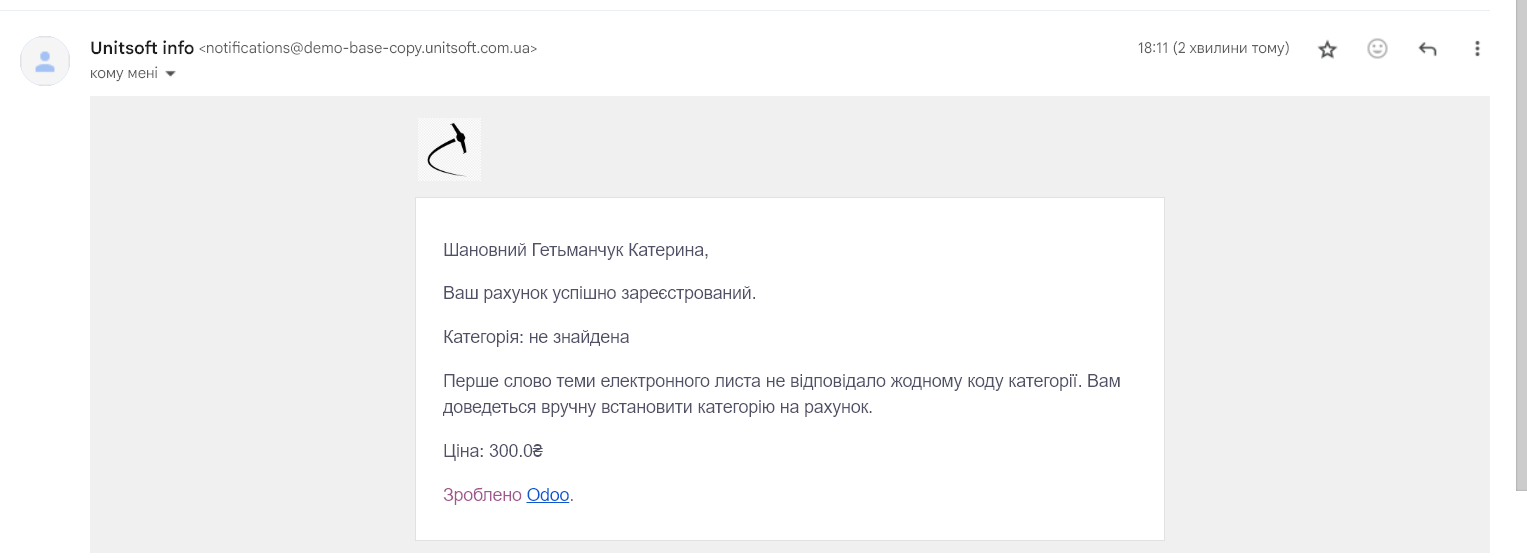Click the timestamp '18:11 (2 хвилини тому)'

[1213, 48]
